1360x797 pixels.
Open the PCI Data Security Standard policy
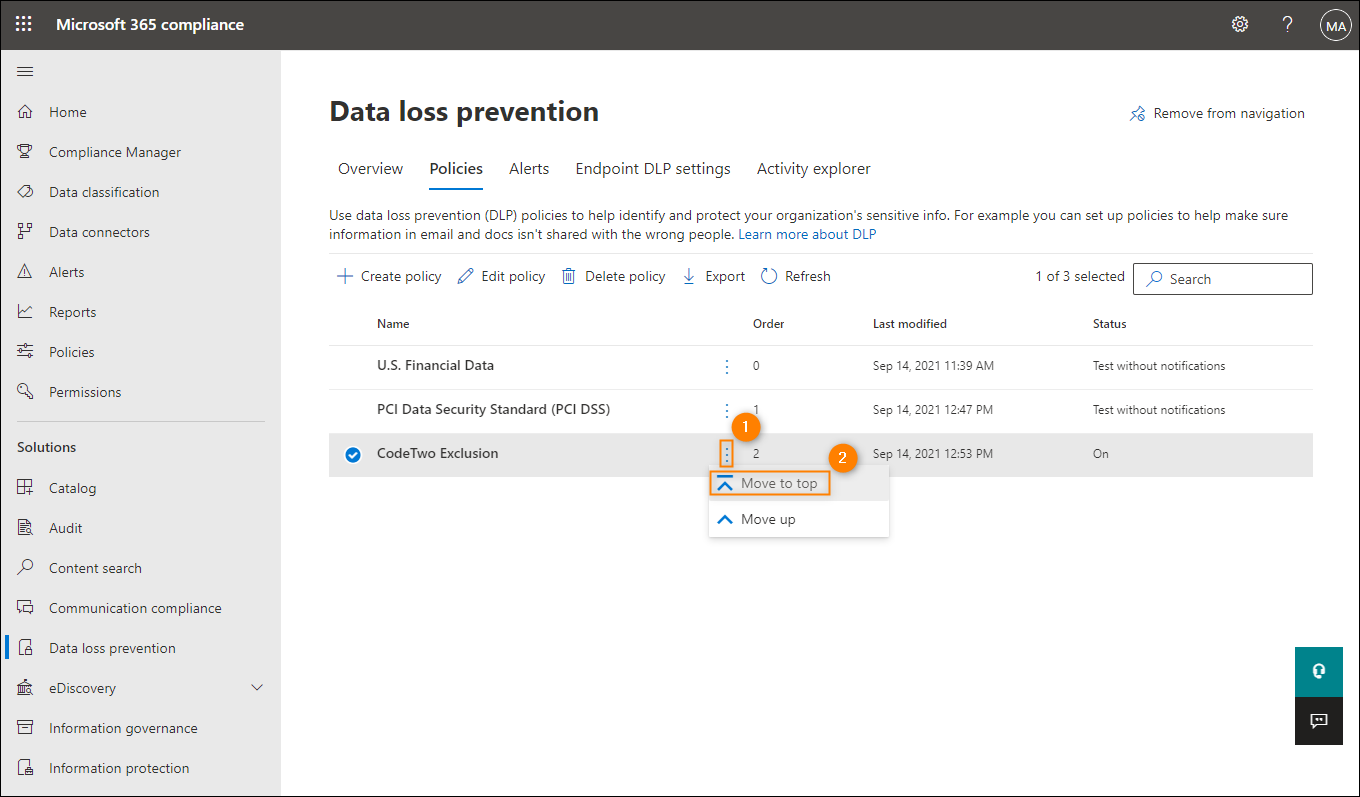[493, 410]
